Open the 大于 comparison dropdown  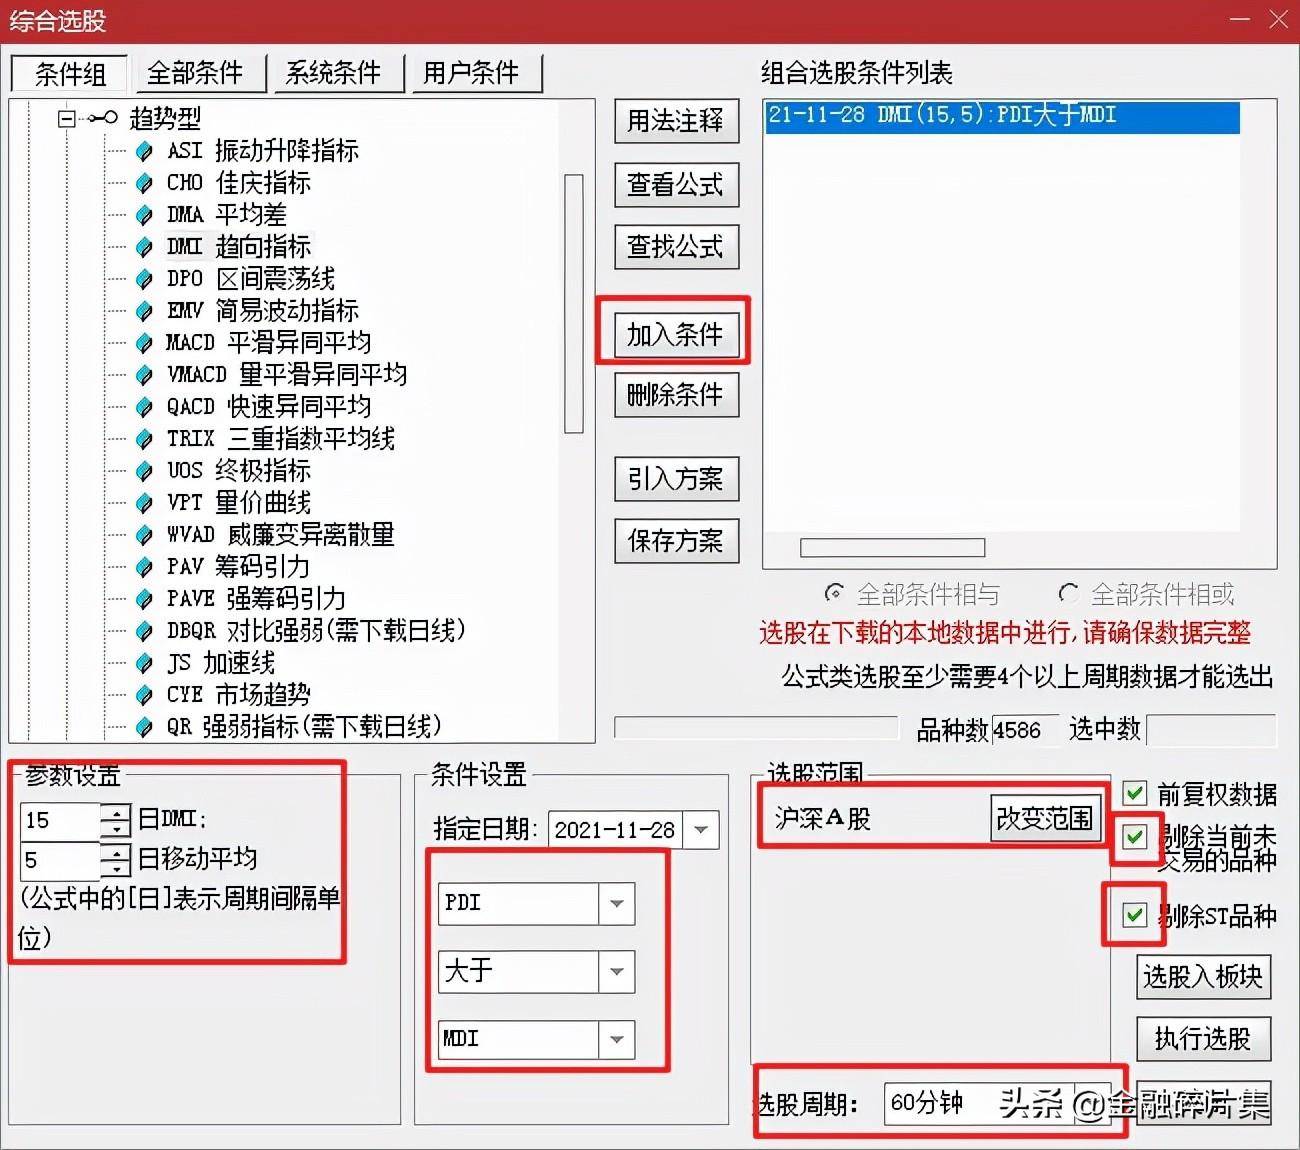(x=616, y=971)
